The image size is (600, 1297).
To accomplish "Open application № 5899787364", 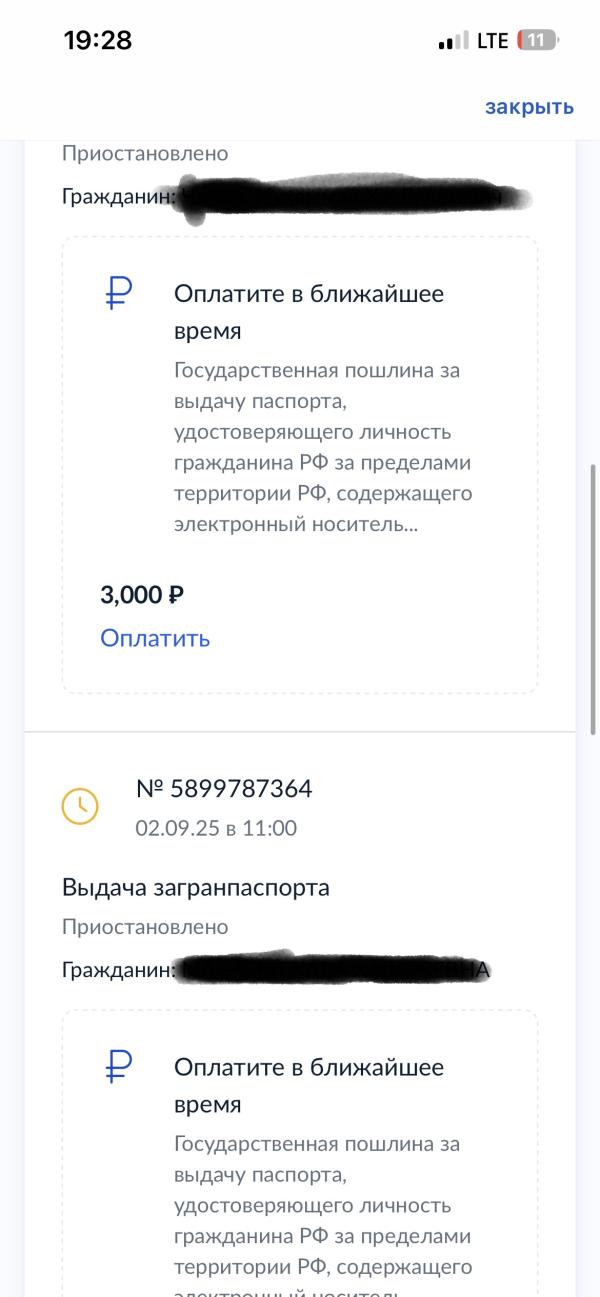I will [x=224, y=789].
